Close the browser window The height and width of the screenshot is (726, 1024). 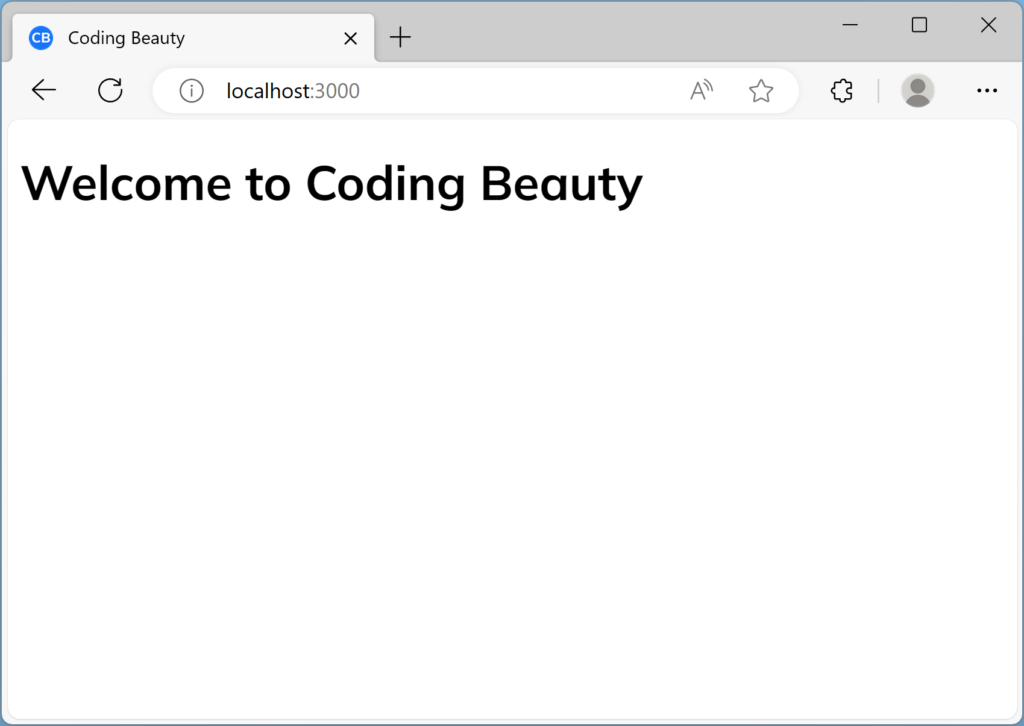[x=988, y=25]
